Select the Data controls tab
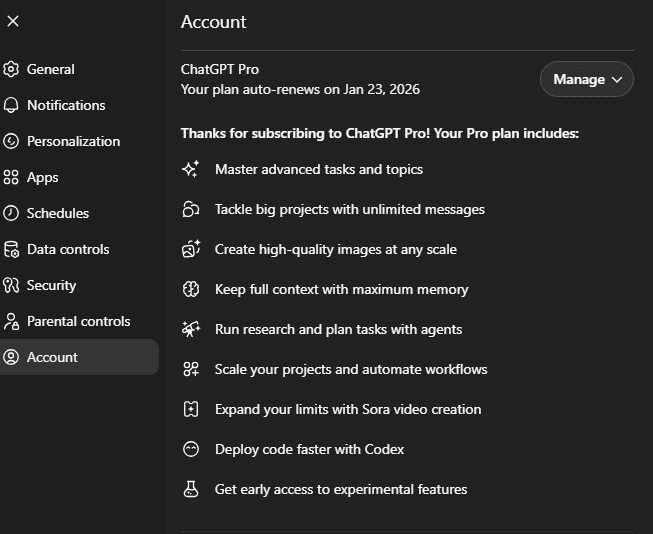653x534 pixels. point(68,249)
